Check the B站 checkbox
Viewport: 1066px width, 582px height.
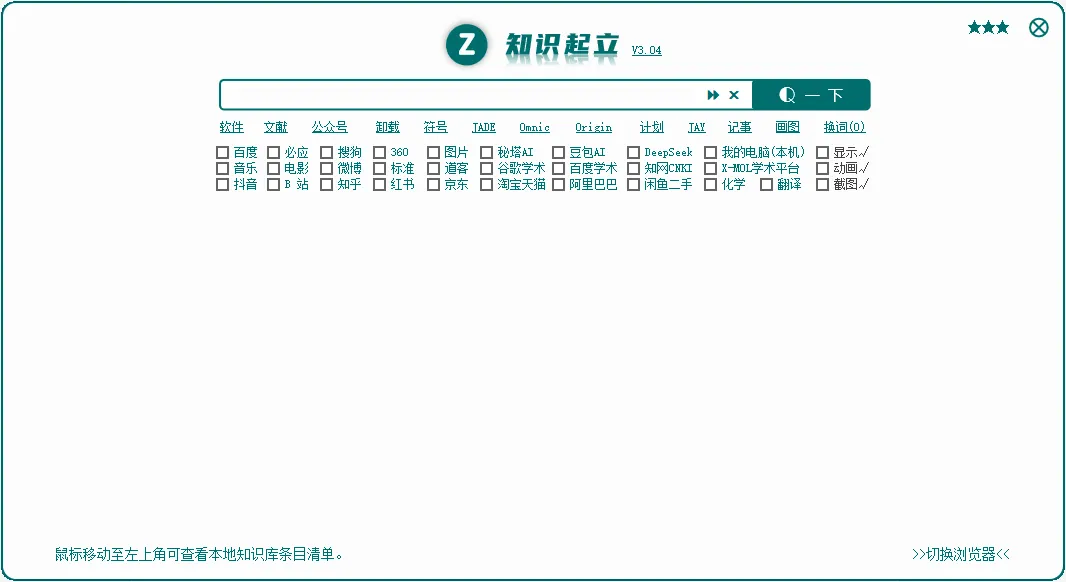273,184
